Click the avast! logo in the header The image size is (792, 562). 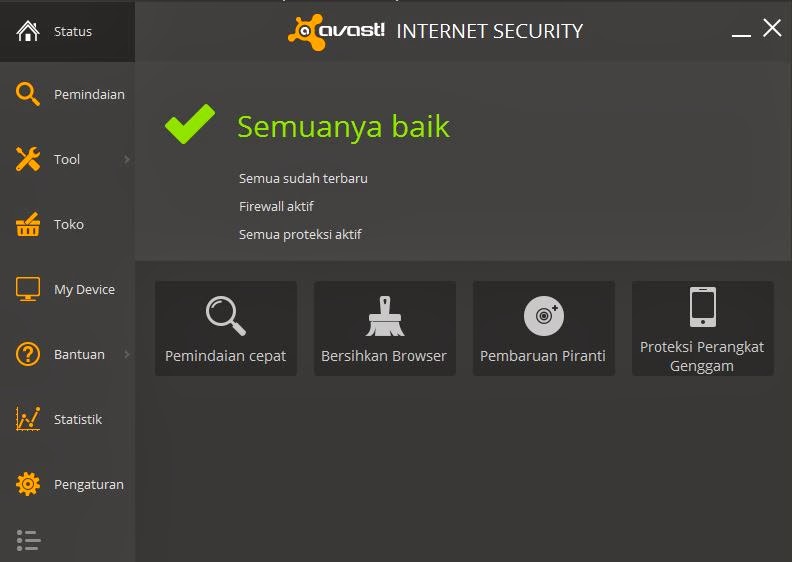[x=336, y=32]
